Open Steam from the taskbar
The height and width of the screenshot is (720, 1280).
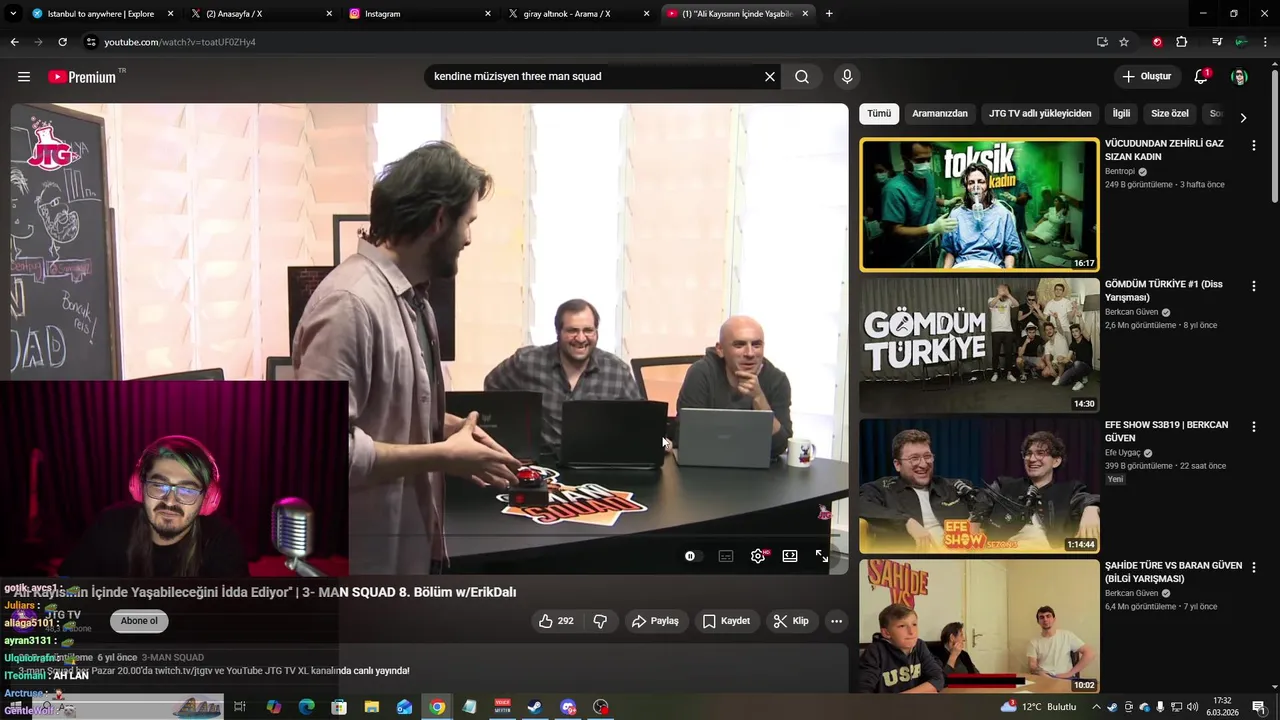point(535,707)
